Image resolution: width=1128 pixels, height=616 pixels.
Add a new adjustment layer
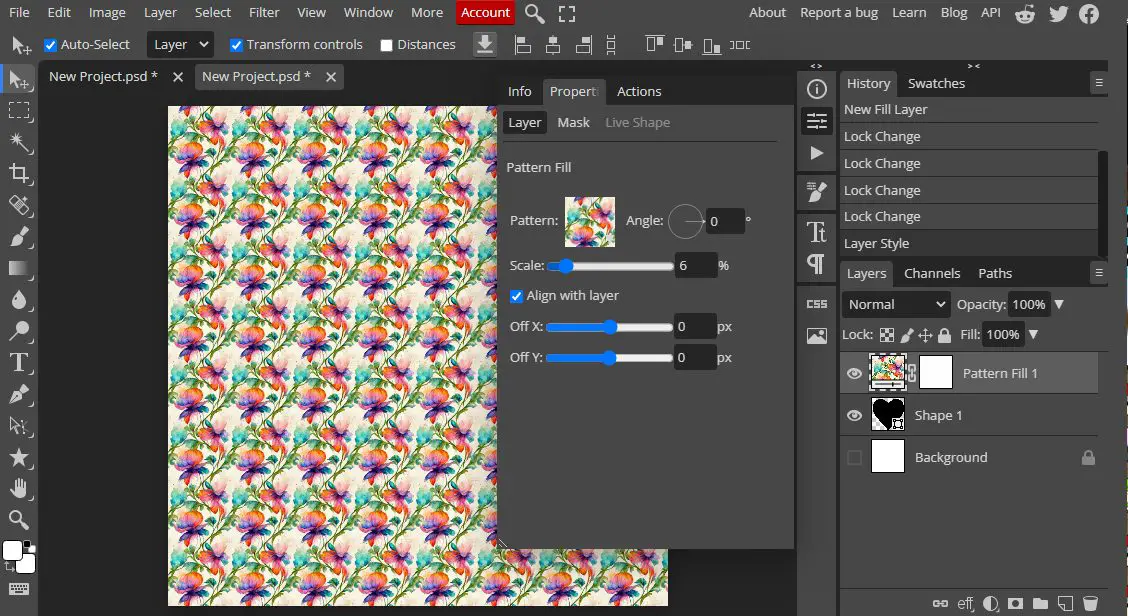click(x=989, y=603)
